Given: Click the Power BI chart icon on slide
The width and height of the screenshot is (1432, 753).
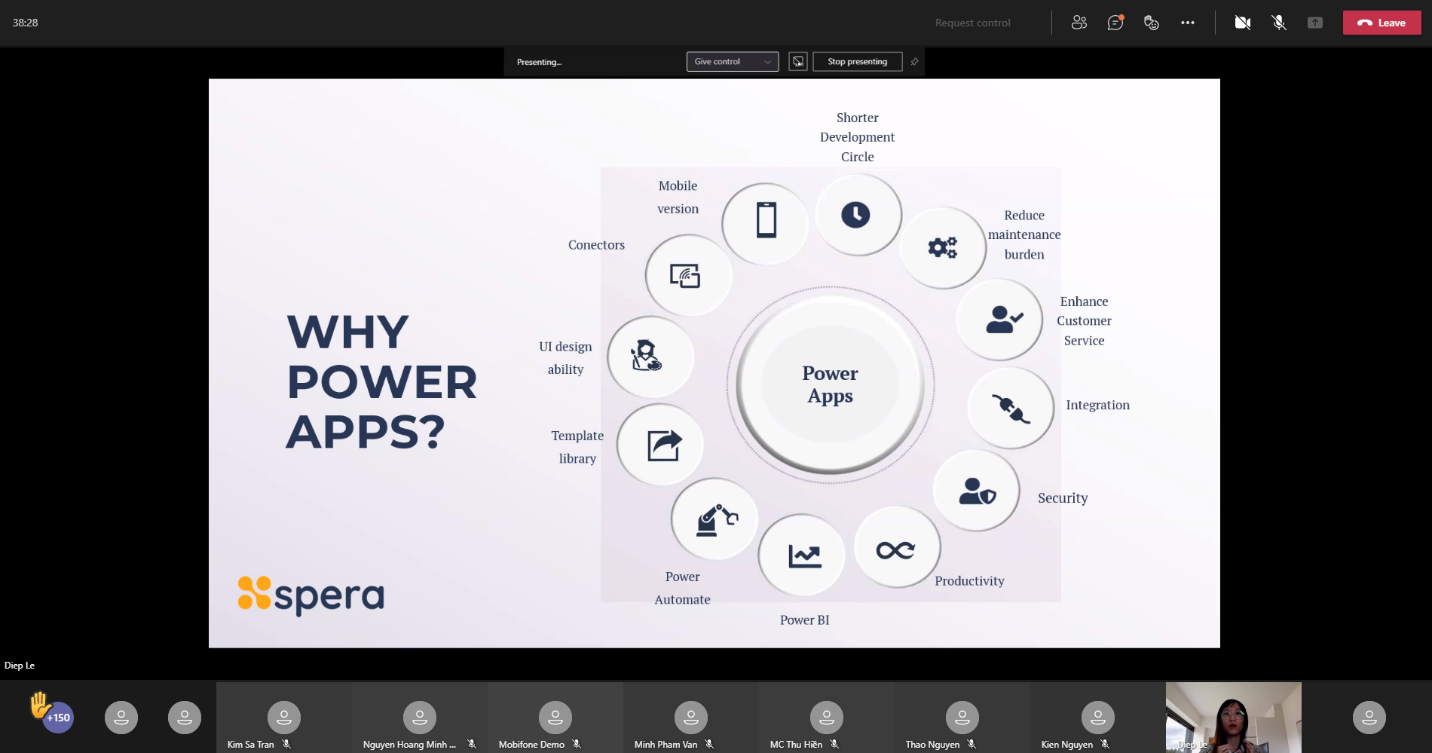Looking at the screenshot, I should (803, 556).
